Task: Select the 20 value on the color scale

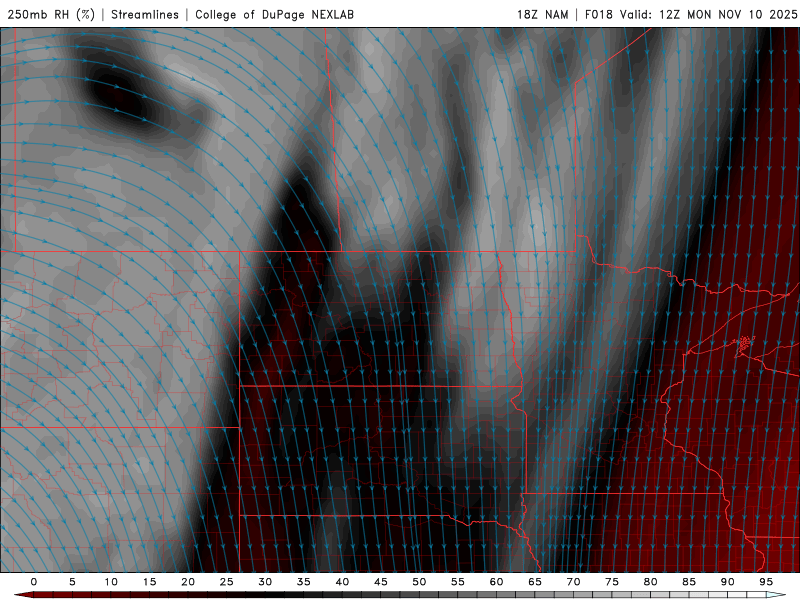Action: click(x=188, y=582)
